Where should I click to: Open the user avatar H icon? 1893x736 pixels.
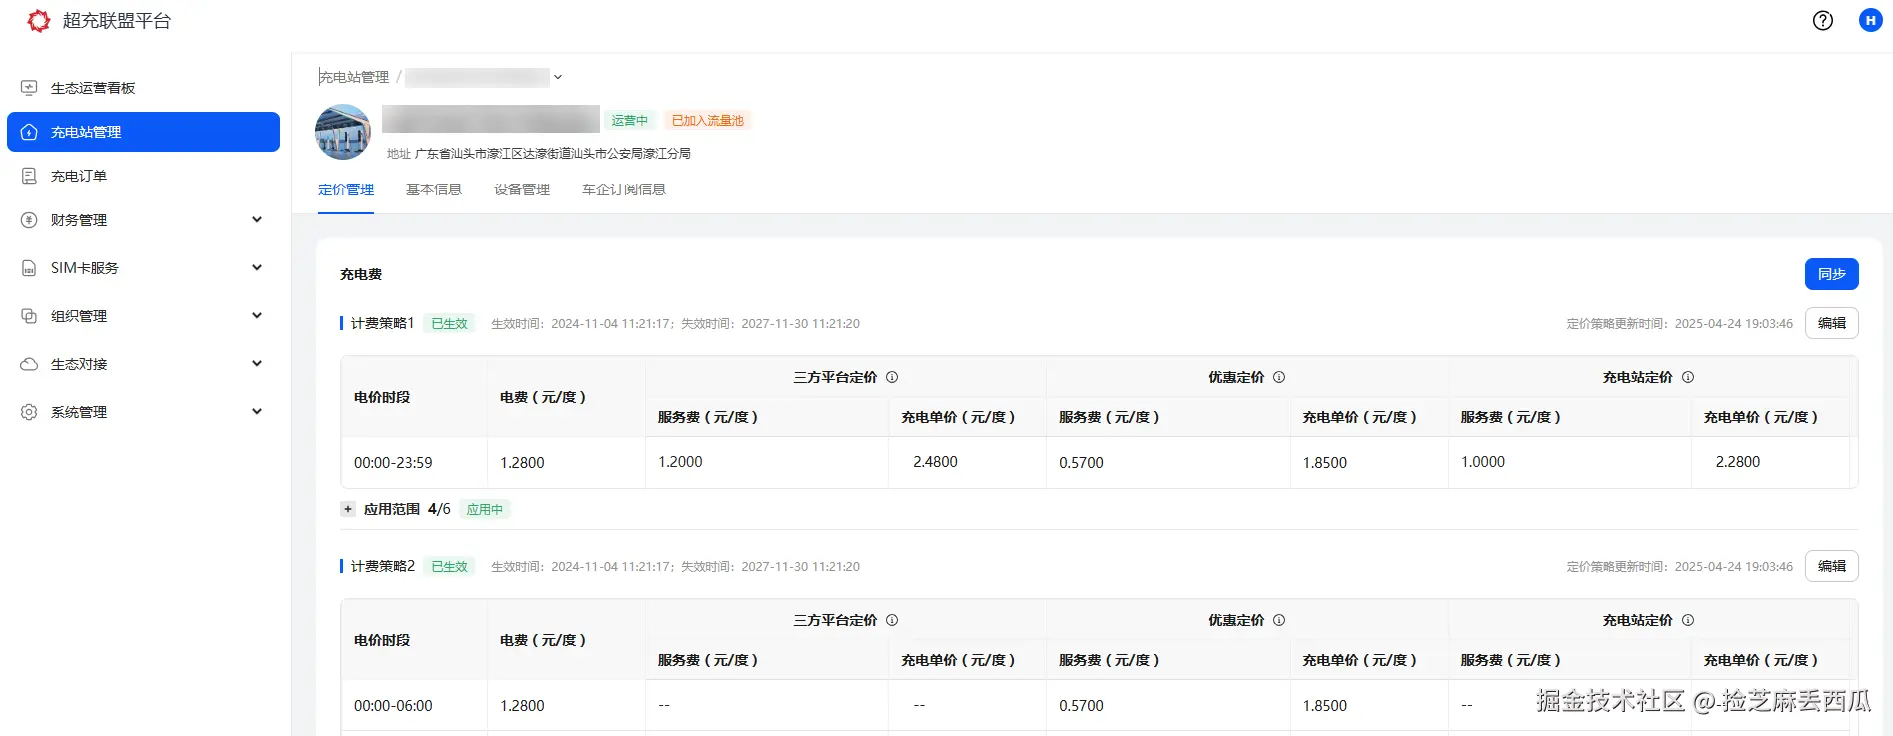click(1870, 20)
